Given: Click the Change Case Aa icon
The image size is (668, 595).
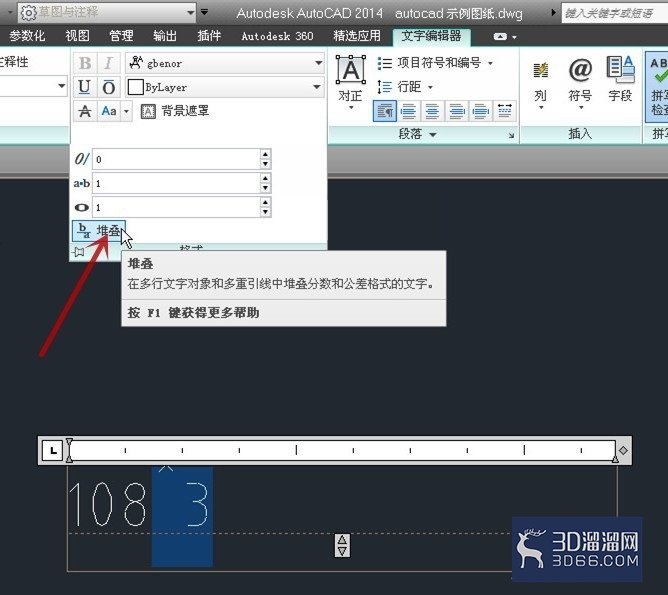Looking at the screenshot, I should click(x=109, y=112).
